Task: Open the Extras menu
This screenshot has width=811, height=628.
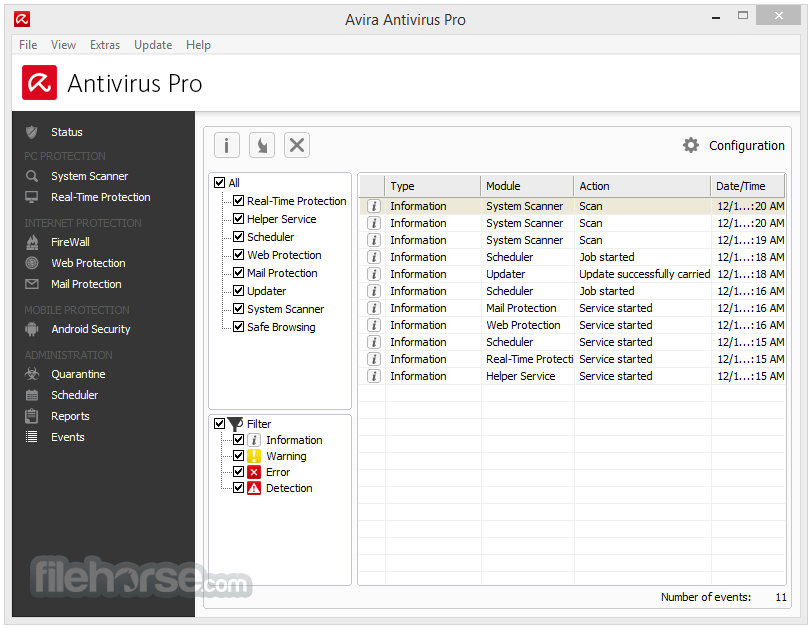Action: [105, 45]
